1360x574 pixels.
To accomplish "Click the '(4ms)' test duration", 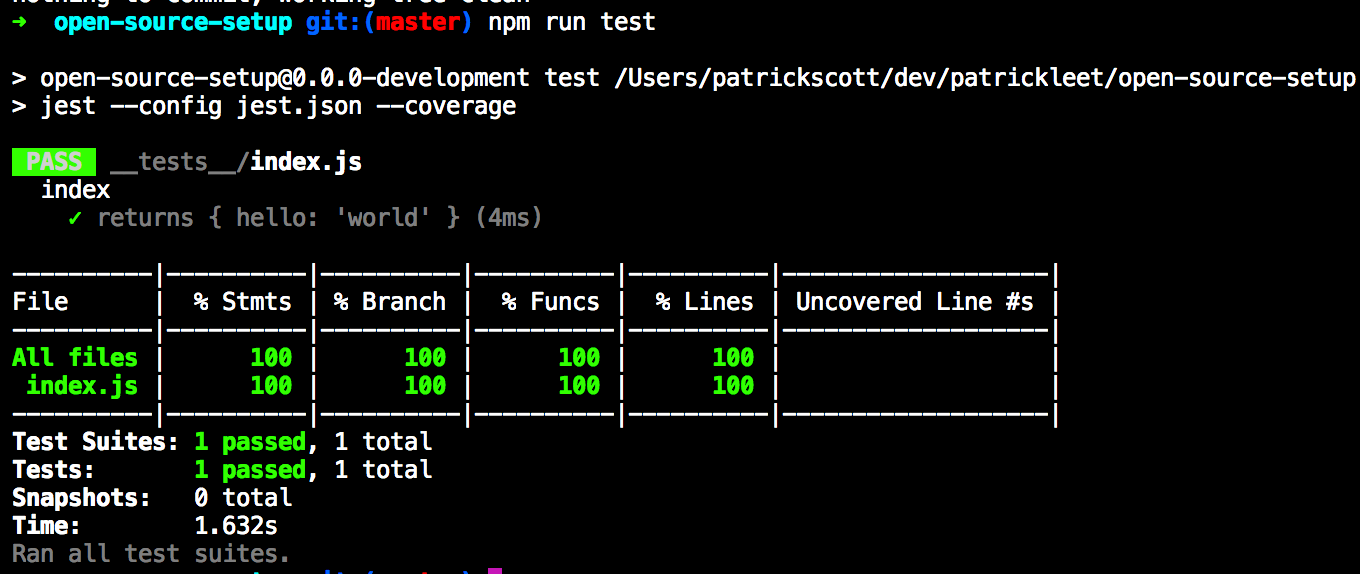I will [509, 218].
